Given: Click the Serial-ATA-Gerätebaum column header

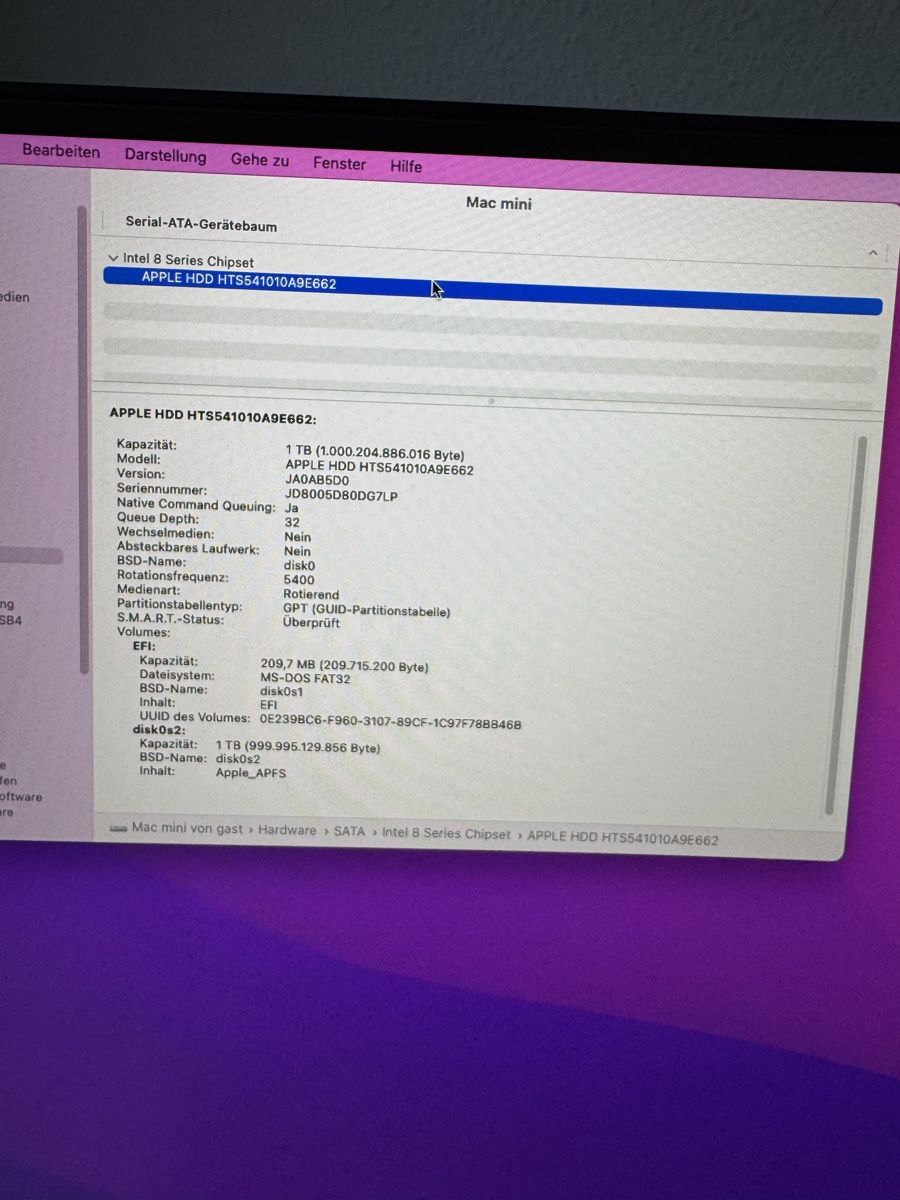Looking at the screenshot, I should pos(201,225).
